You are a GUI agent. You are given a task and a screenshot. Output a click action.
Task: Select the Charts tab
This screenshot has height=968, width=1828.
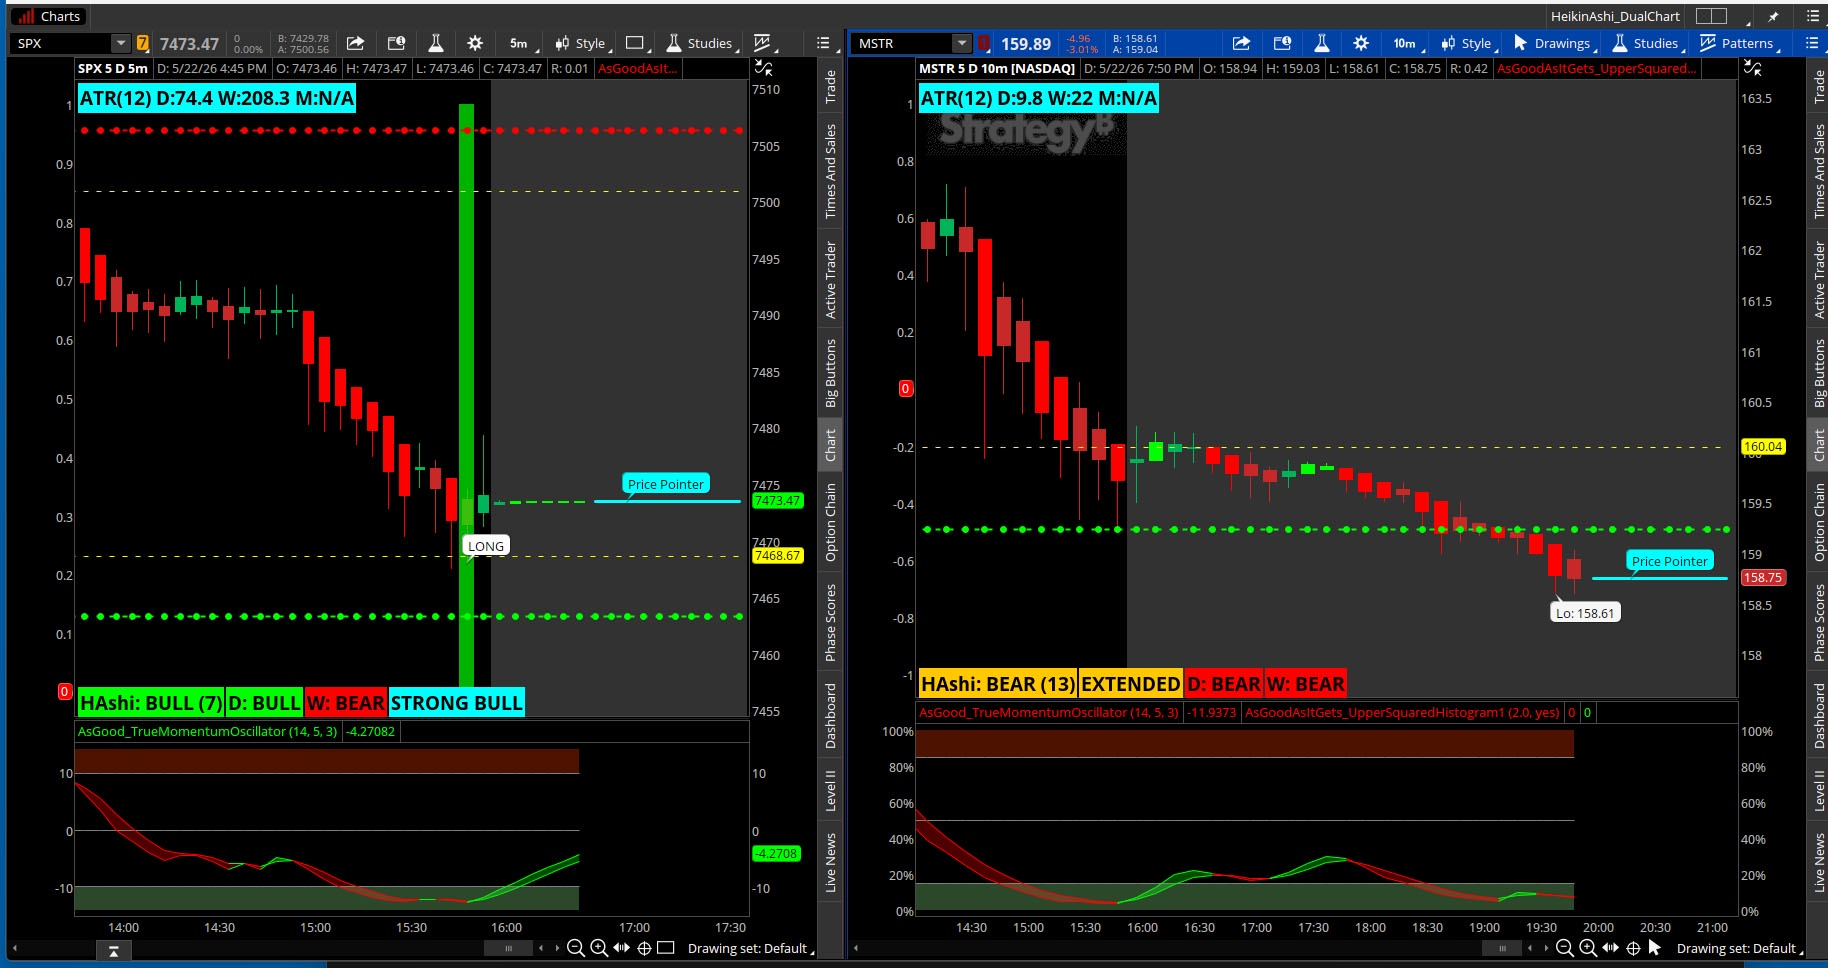click(49, 16)
